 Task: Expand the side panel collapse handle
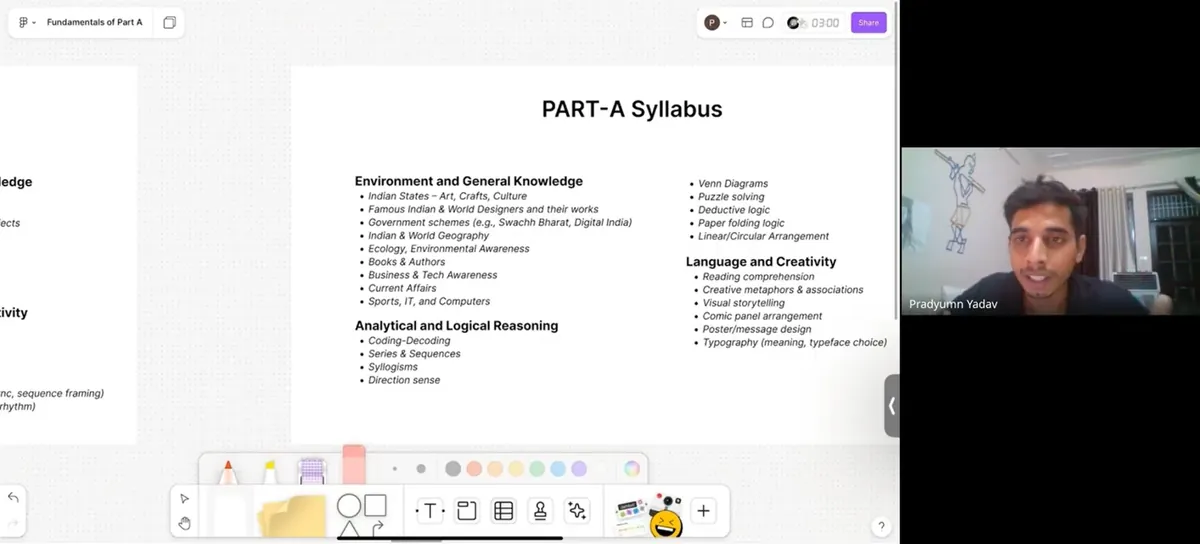(x=892, y=406)
